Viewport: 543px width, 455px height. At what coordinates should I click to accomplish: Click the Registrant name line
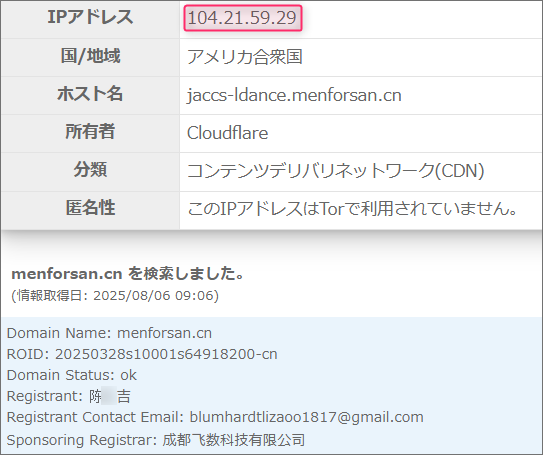(x=69, y=396)
